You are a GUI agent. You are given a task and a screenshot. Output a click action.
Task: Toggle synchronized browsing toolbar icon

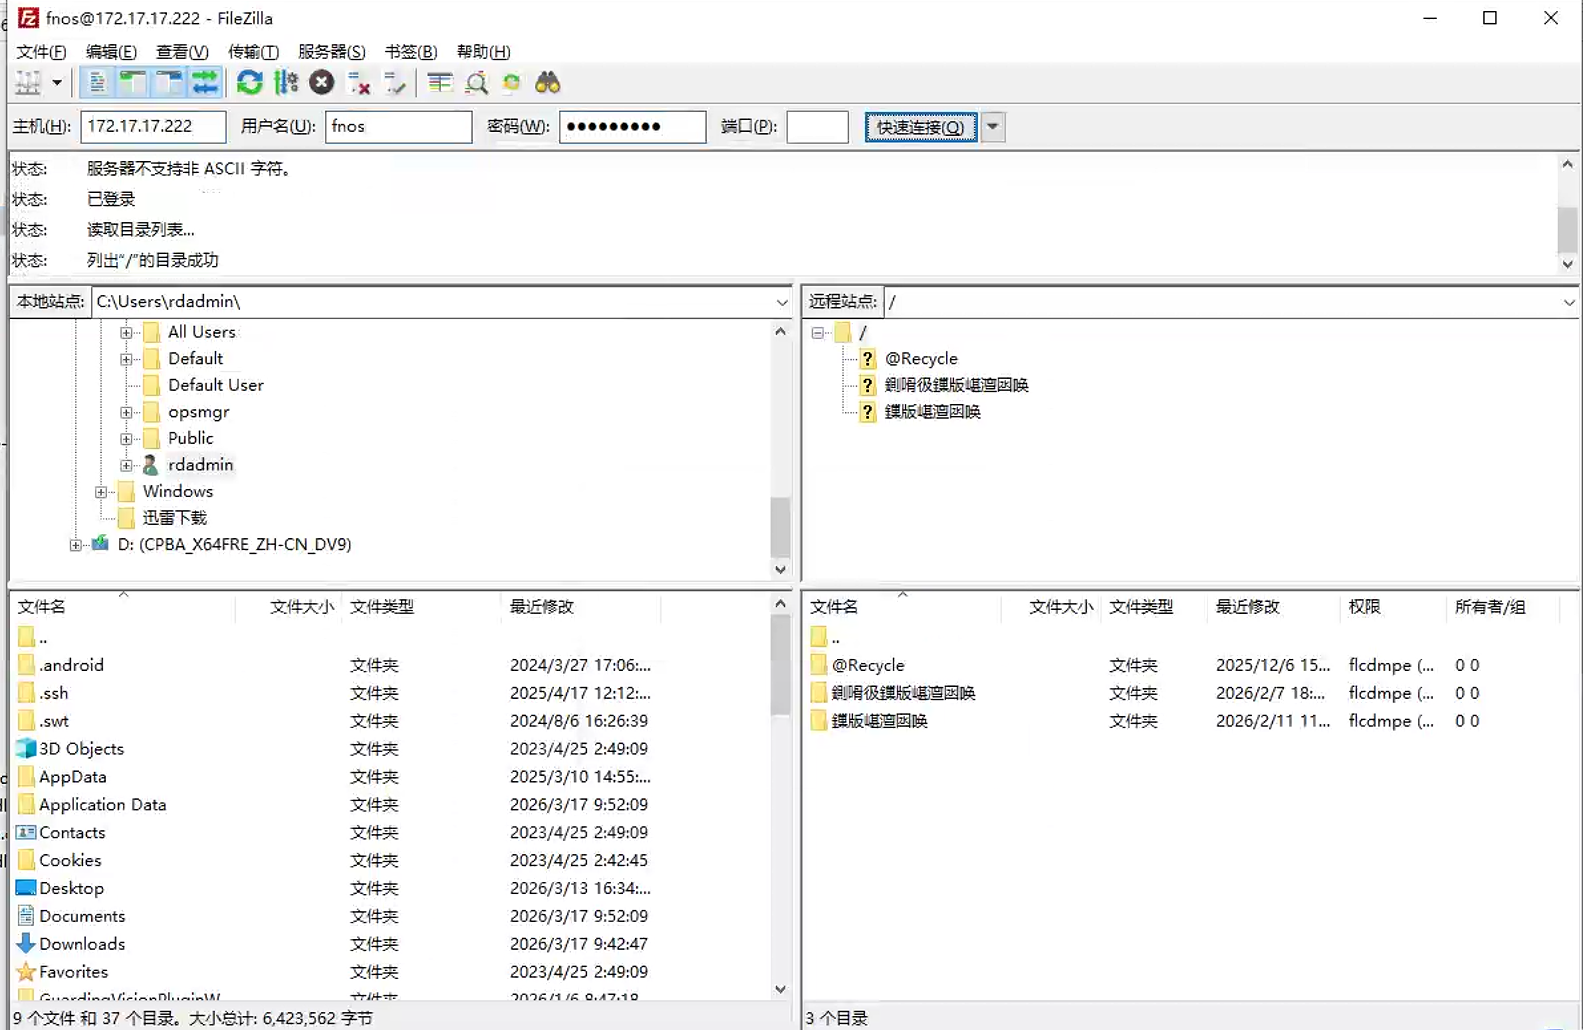pyautogui.click(x=511, y=83)
